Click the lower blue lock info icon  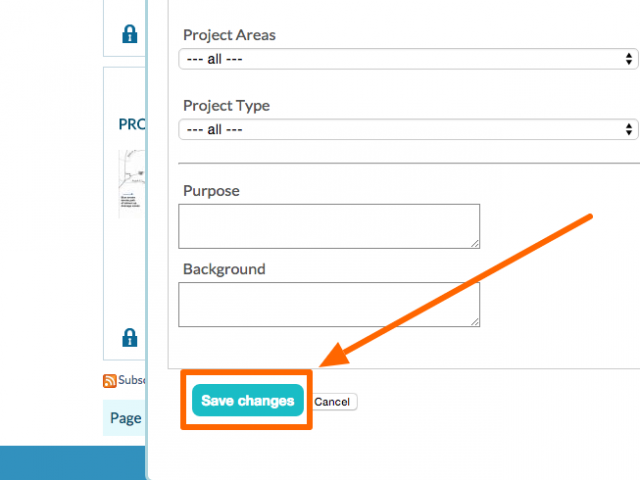pyautogui.click(x=130, y=338)
